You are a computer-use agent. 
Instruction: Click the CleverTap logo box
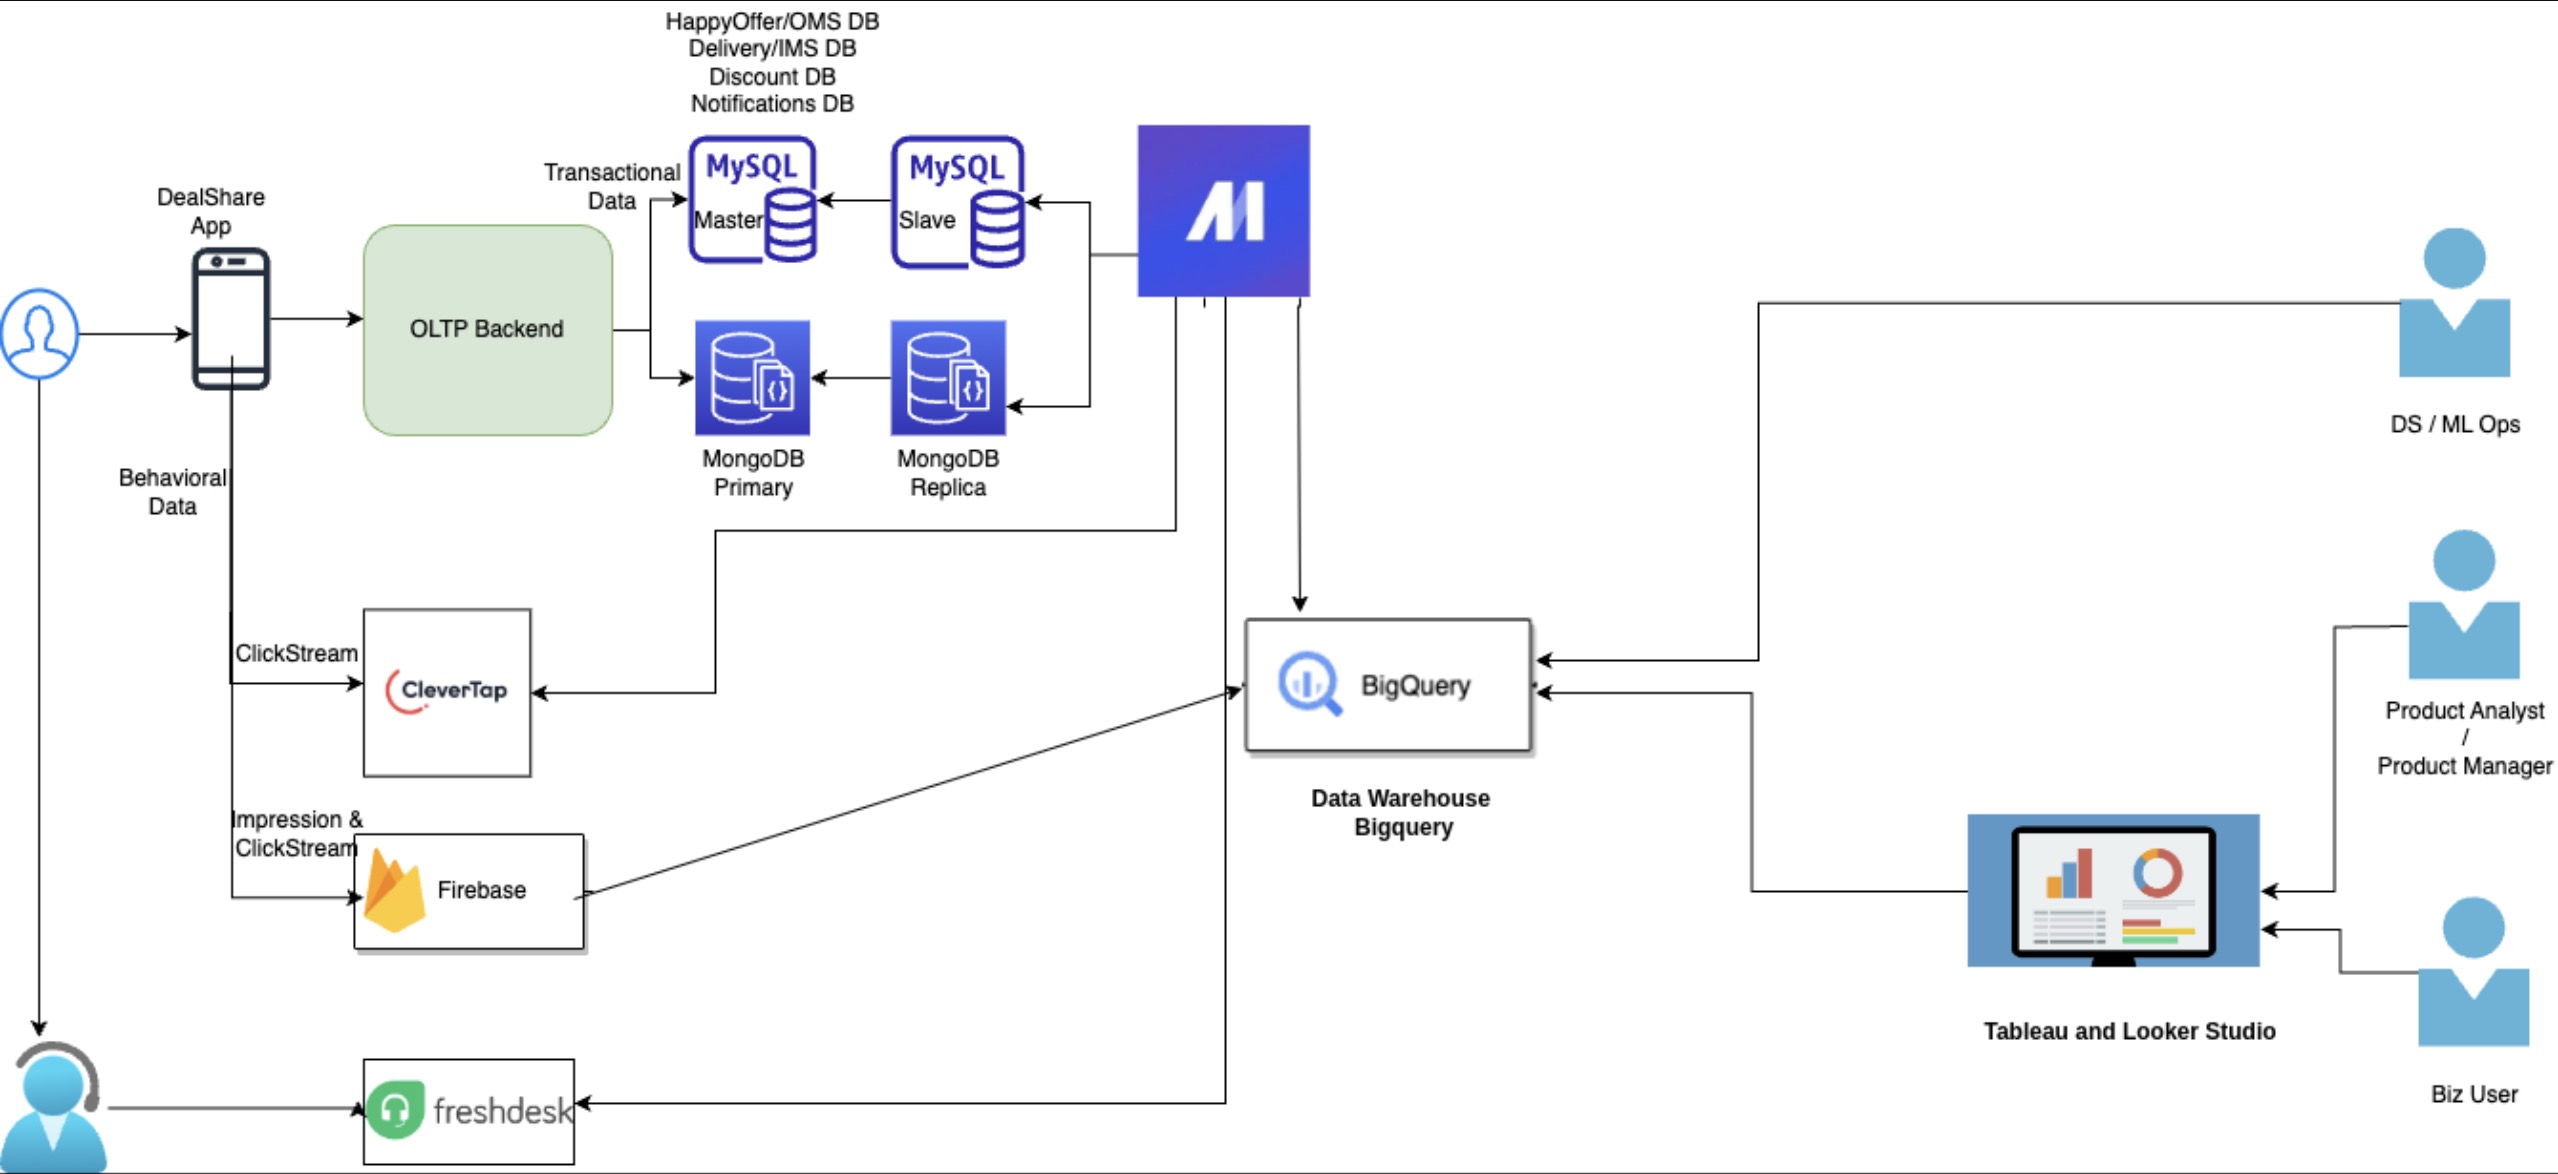click(x=447, y=692)
